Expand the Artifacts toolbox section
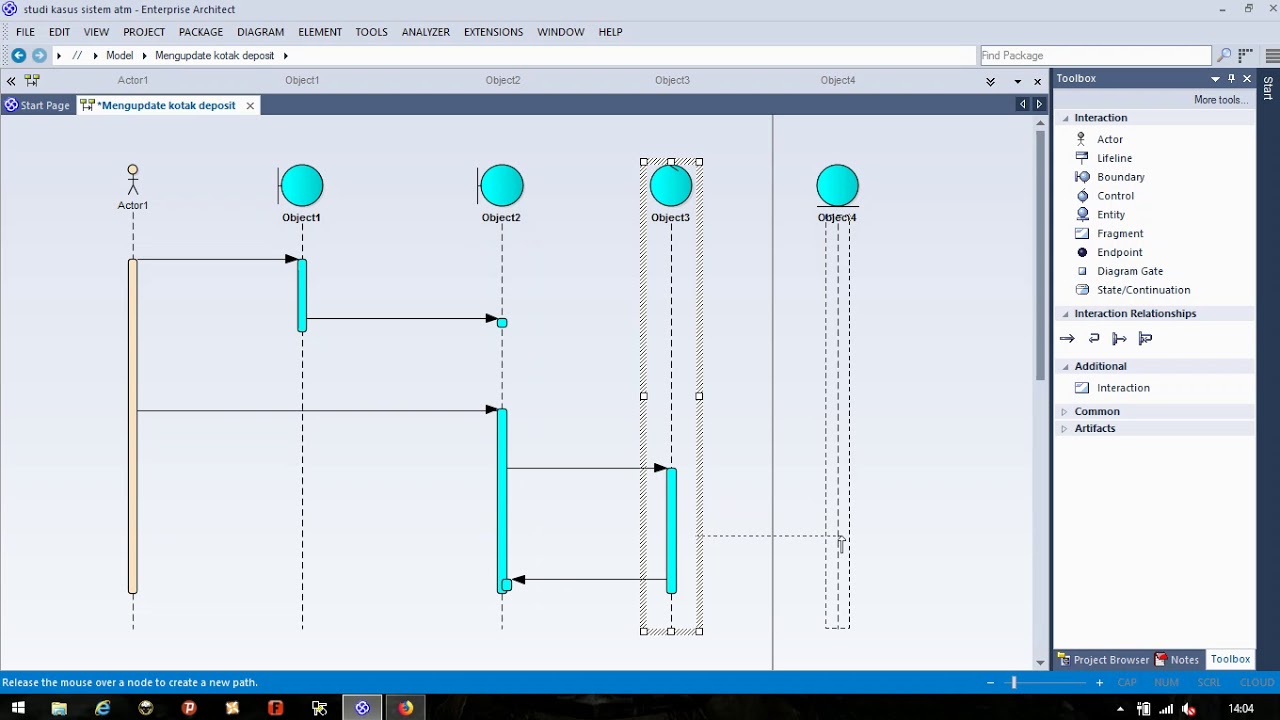 1064,429
